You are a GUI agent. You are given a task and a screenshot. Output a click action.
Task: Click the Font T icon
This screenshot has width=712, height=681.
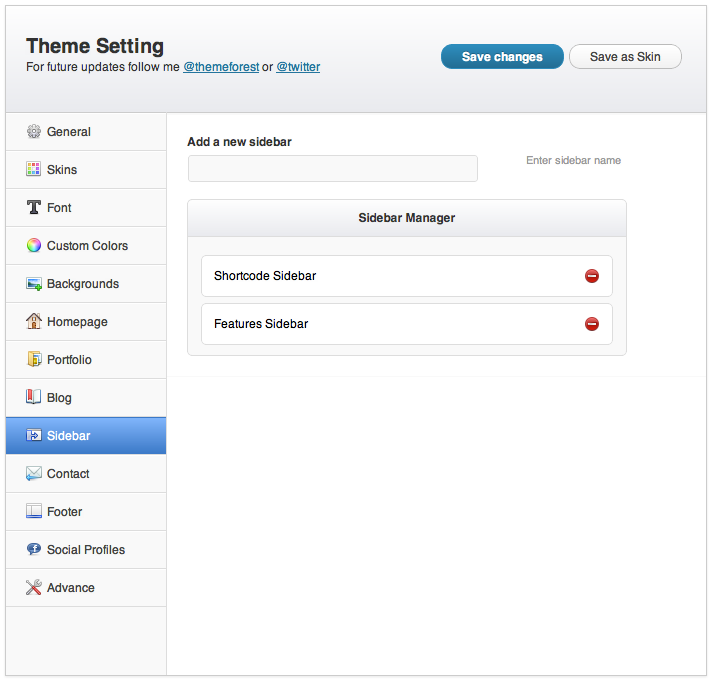coord(34,207)
